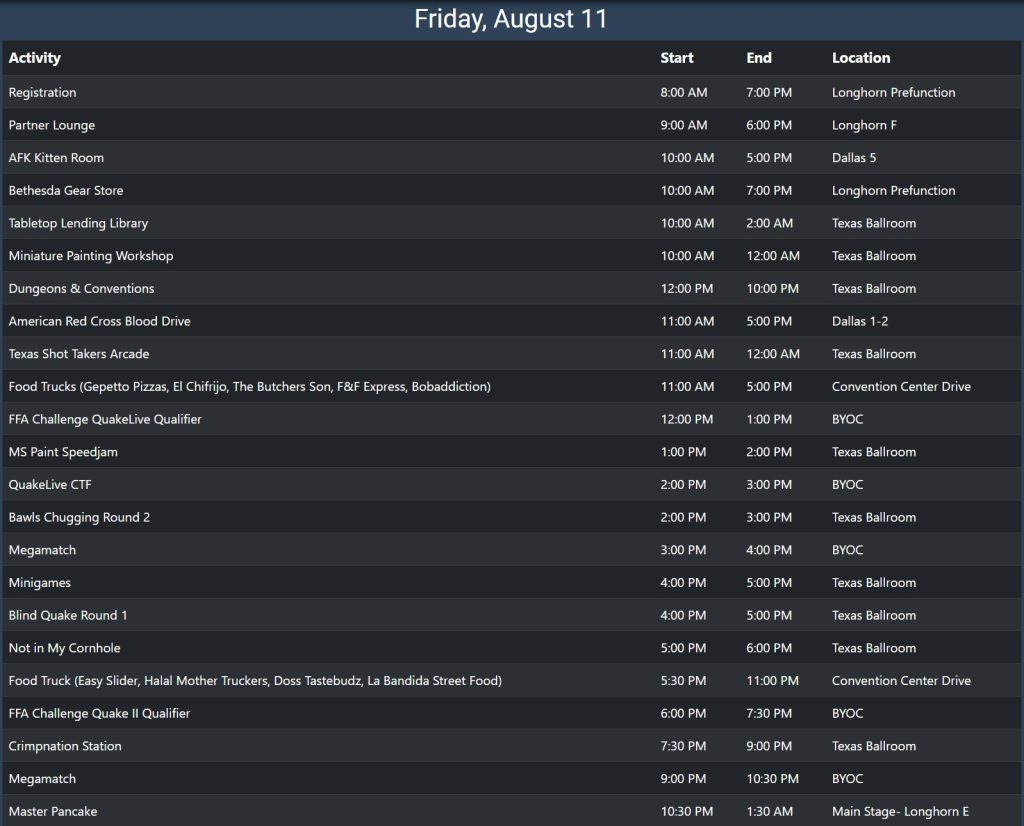Select FFA Challenge QuakeLive Qualifier
The width and height of the screenshot is (1024, 826).
[105, 419]
